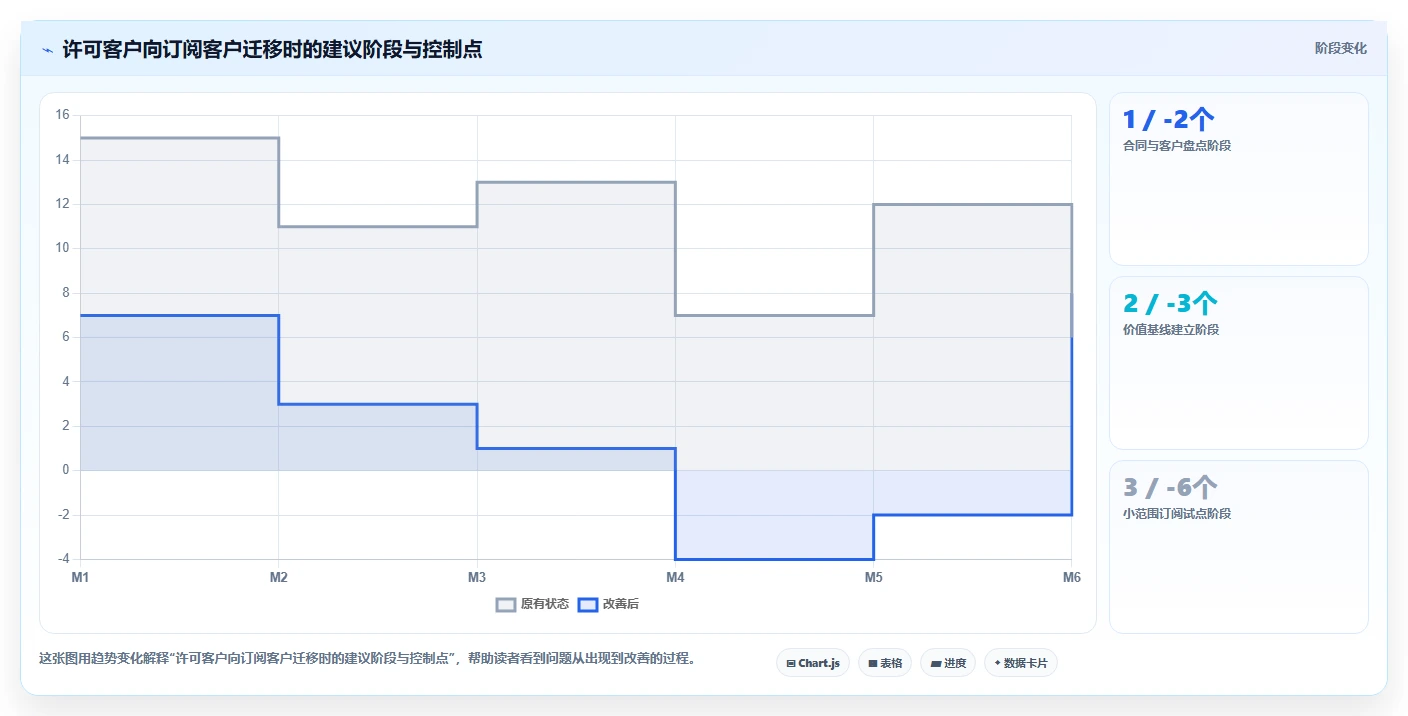The image size is (1408, 716).
Task: Click the "2 / -3个" value
Action: coord(1170,304)
